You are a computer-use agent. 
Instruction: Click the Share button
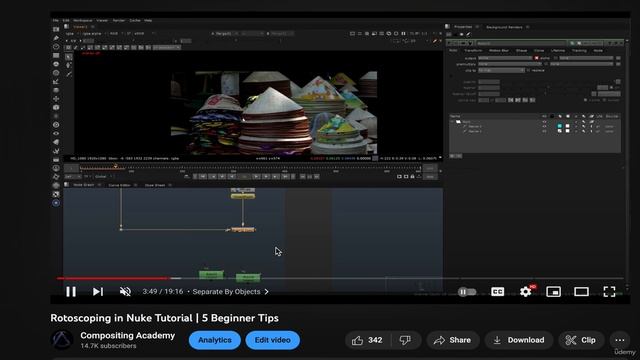453,340
